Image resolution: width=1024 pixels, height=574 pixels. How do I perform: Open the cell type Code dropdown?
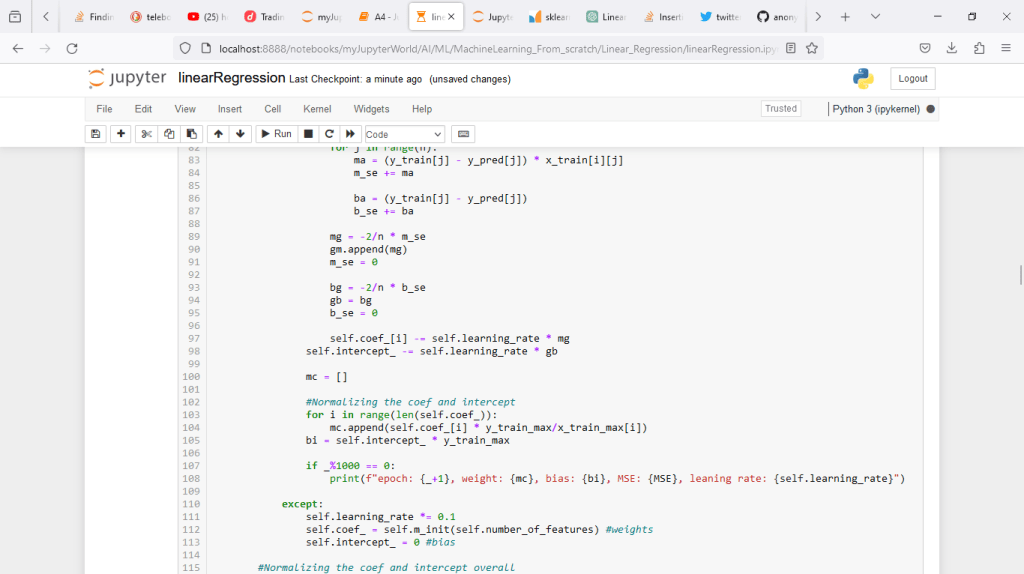pyautogui.click(x=404, y=134)
